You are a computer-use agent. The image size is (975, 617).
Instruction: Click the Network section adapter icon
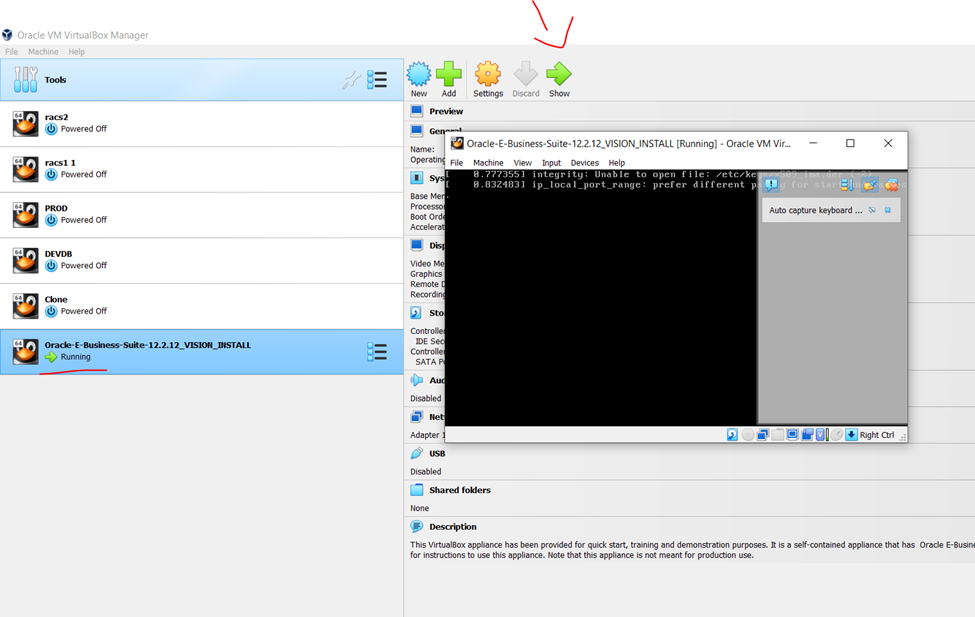tap(417, 417)
